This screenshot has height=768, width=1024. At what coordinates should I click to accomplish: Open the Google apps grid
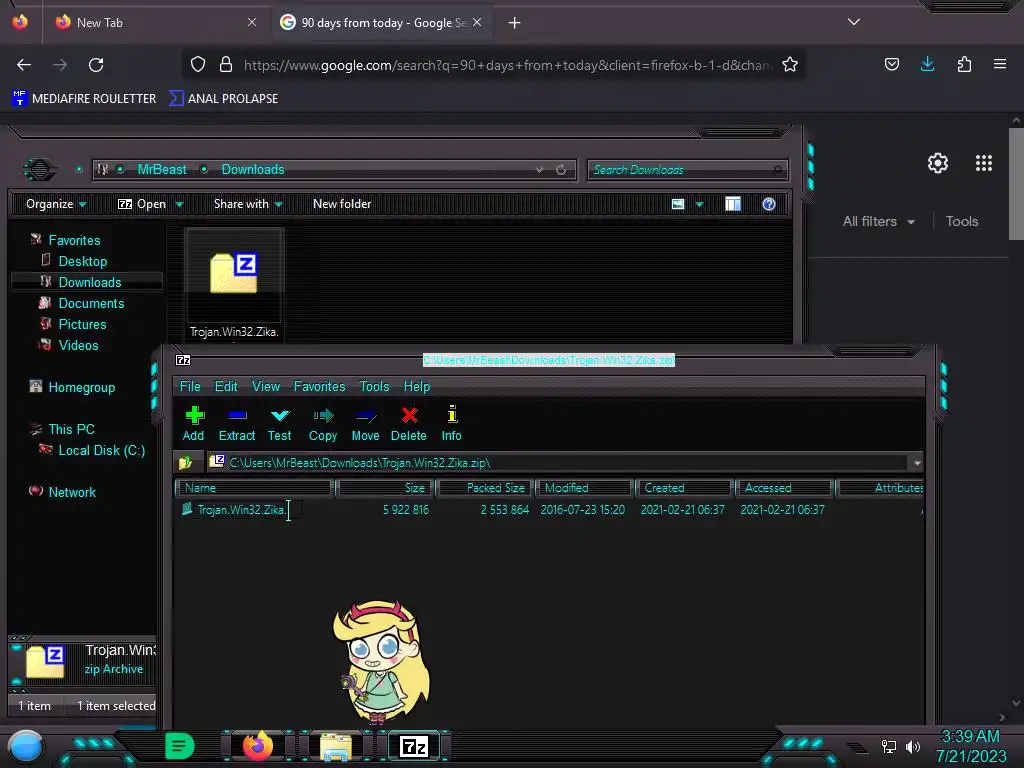984,163
